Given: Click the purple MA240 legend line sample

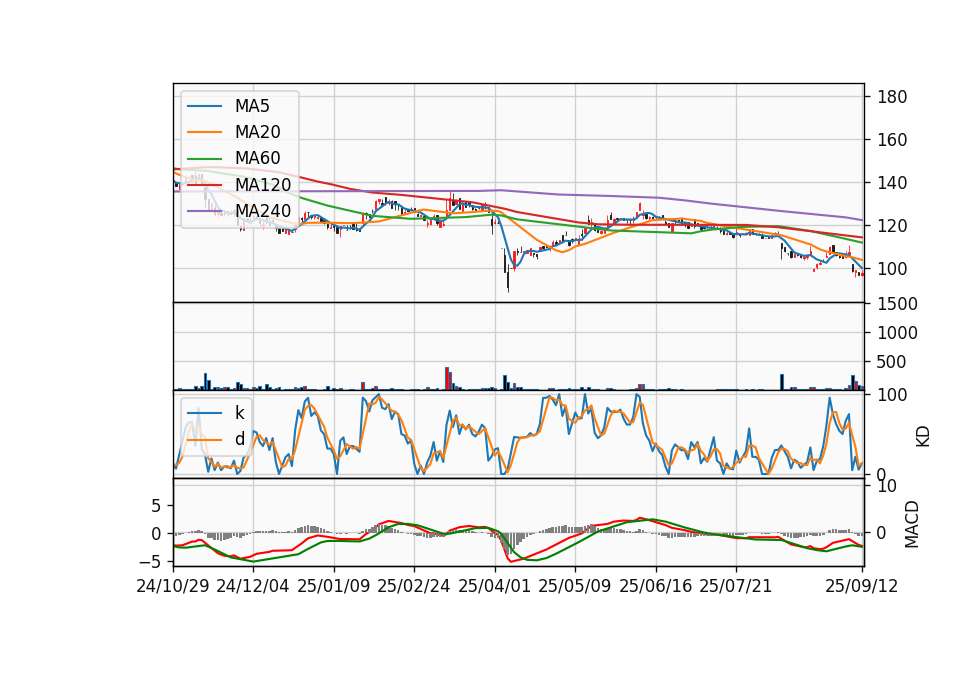Looking at the screenshot, I should (204, 211).
